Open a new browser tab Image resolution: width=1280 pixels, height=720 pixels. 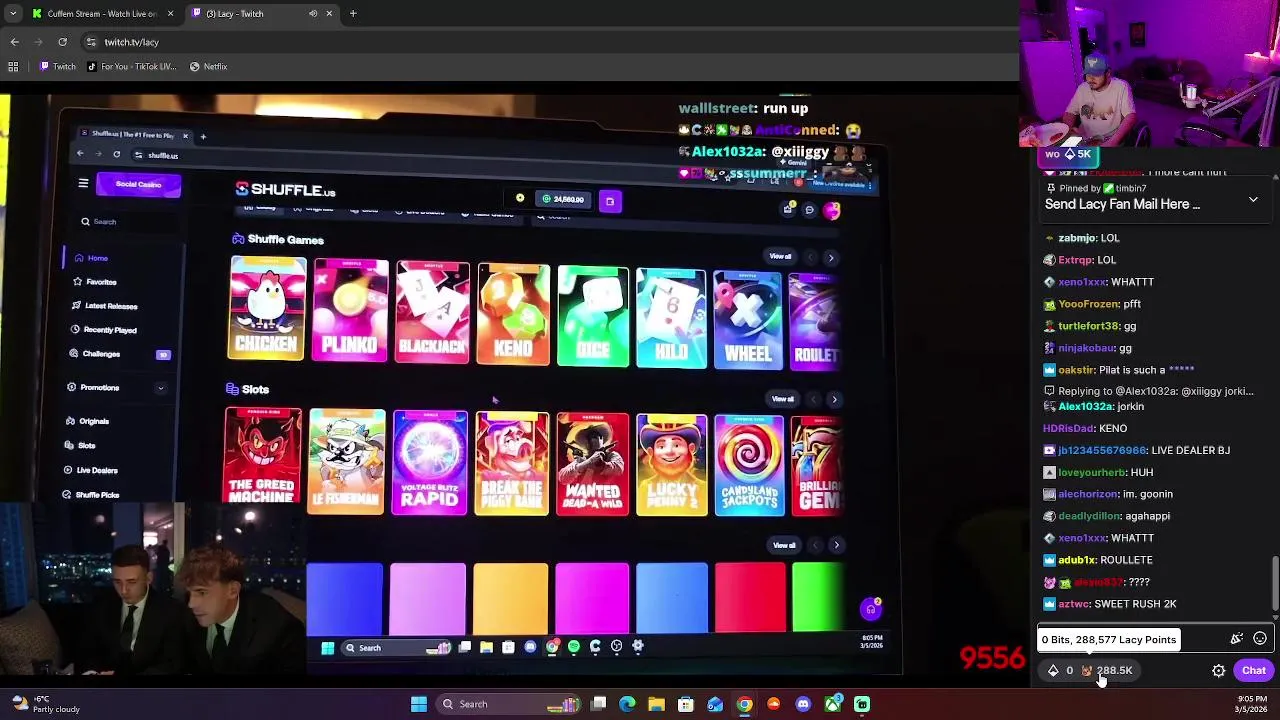click(x=353, y=14)
